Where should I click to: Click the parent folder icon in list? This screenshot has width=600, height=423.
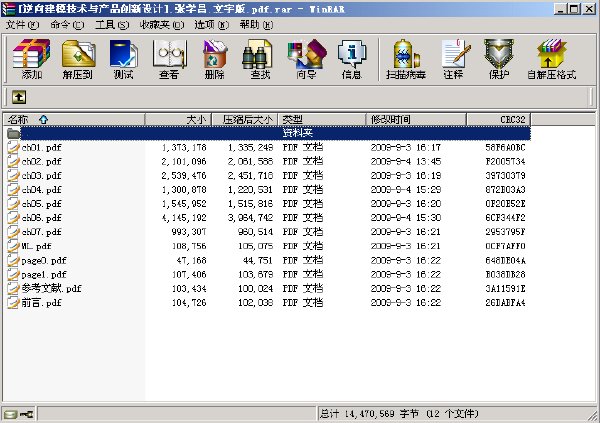pyautogui.click(x=13, y=133)
